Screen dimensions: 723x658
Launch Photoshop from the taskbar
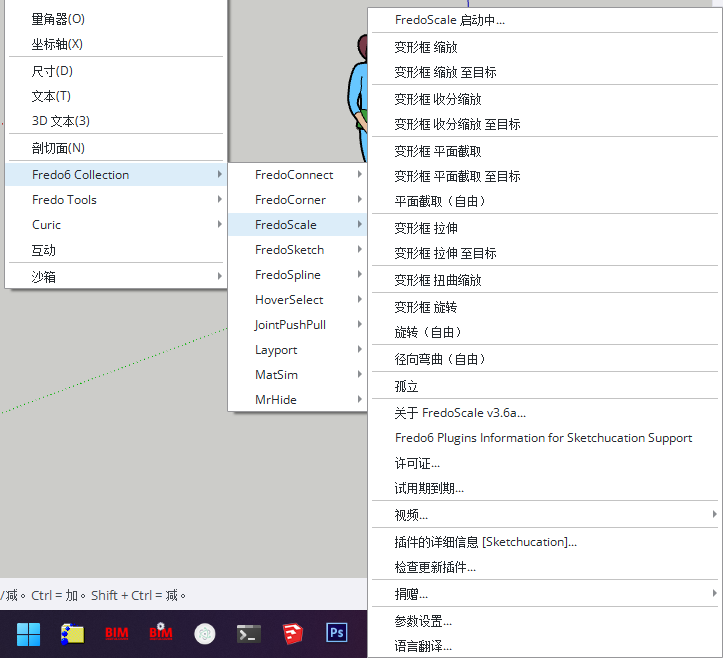(337, 633)
